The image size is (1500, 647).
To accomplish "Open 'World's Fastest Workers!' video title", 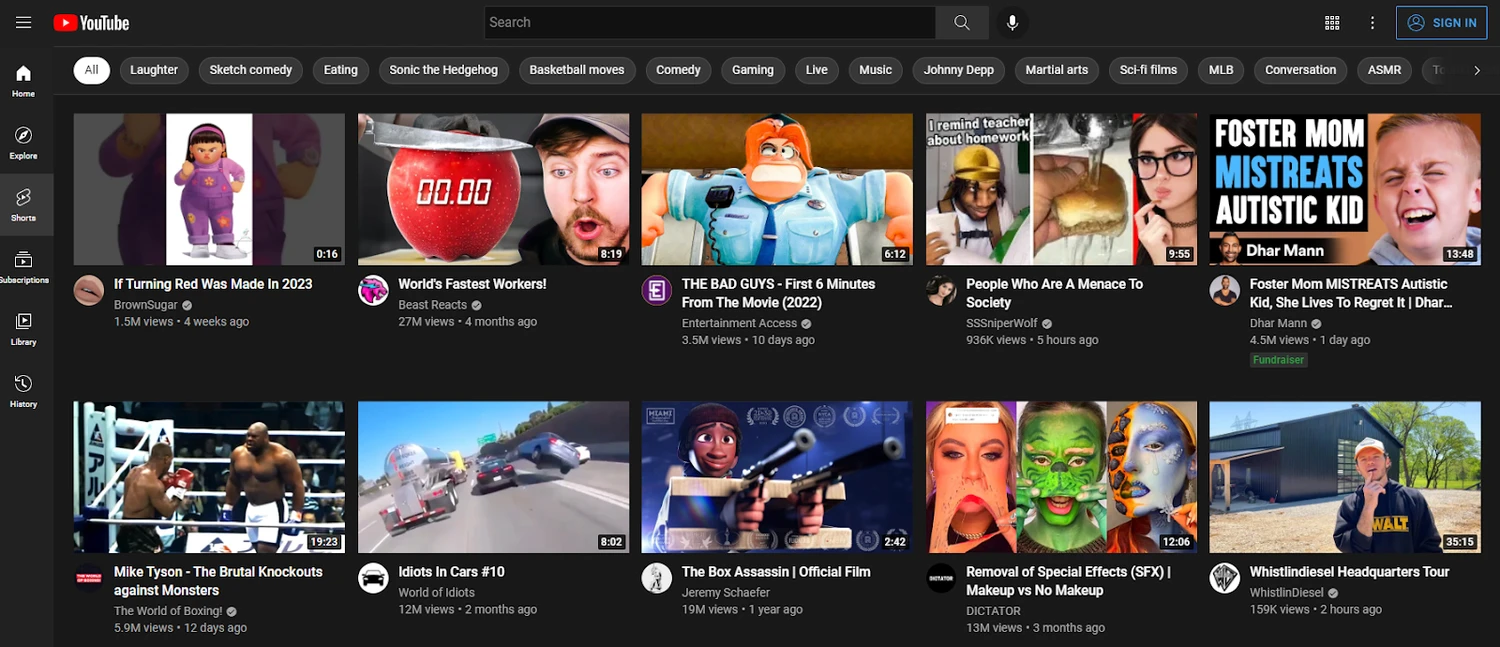I will [472, 284].
